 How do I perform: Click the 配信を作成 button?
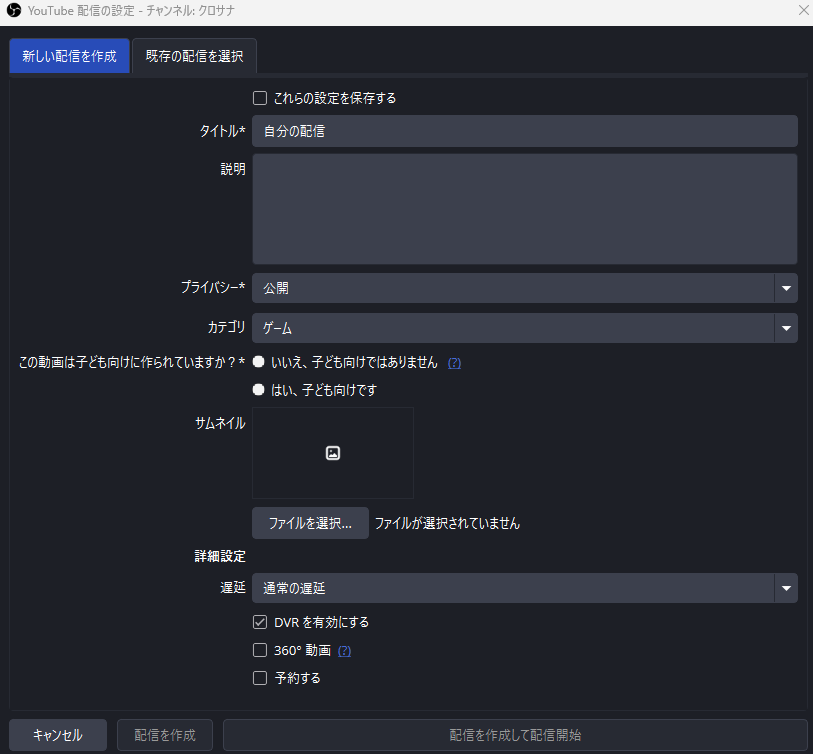[165, 735]
